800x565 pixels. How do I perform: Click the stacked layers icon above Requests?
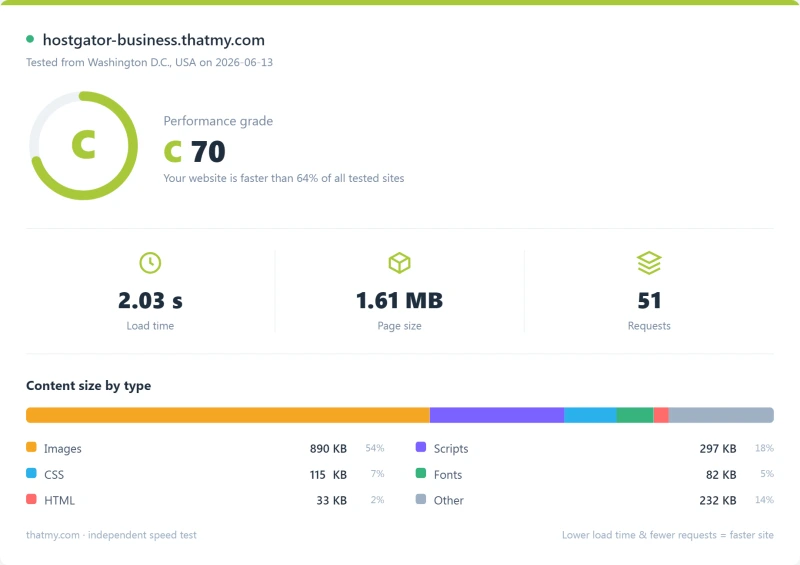pos(649,263)
